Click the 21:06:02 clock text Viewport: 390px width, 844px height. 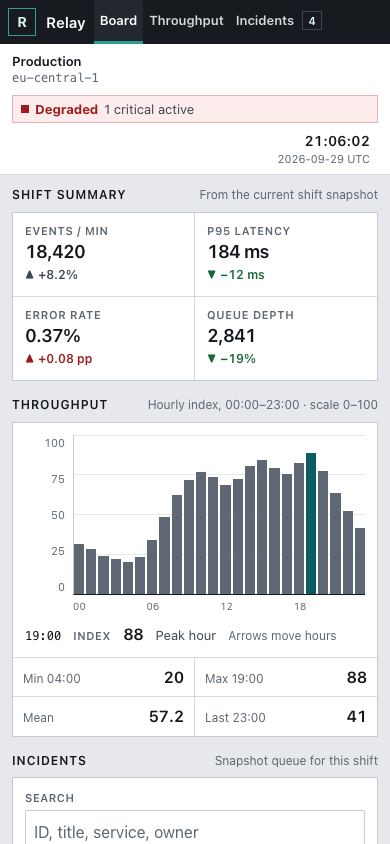(337, 142)
